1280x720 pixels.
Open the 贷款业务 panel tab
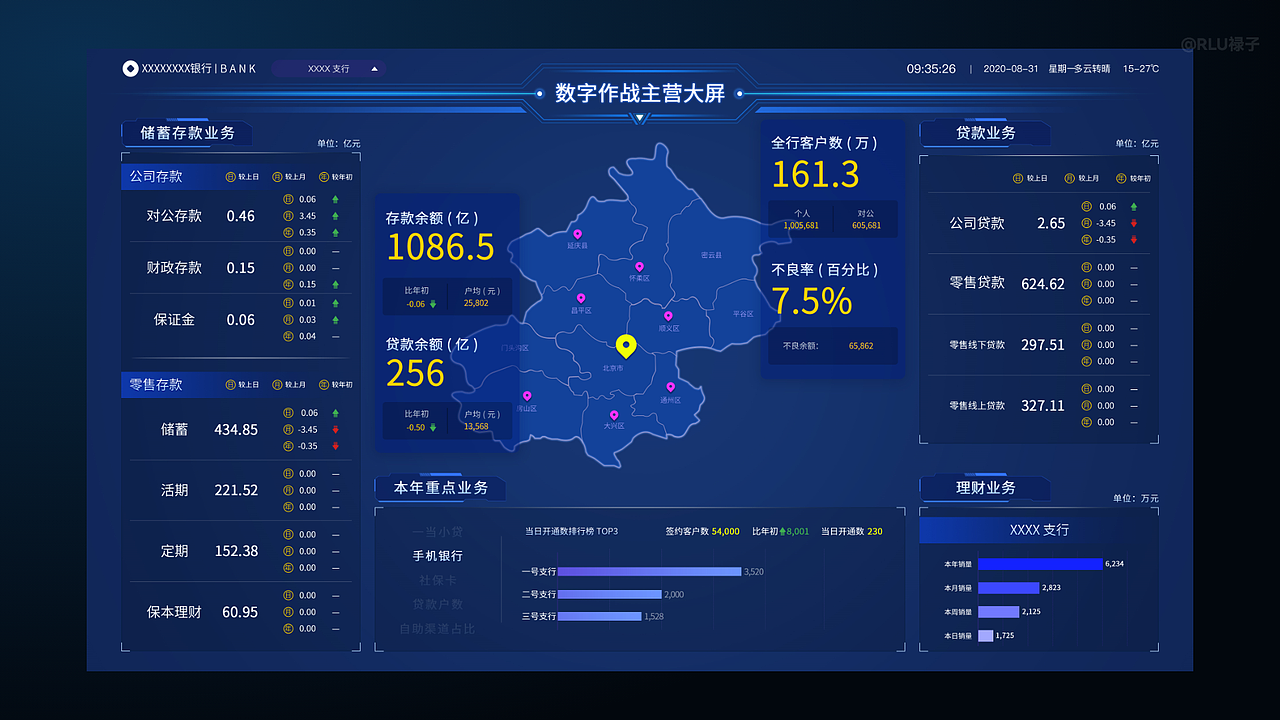[x=985, y=133]
